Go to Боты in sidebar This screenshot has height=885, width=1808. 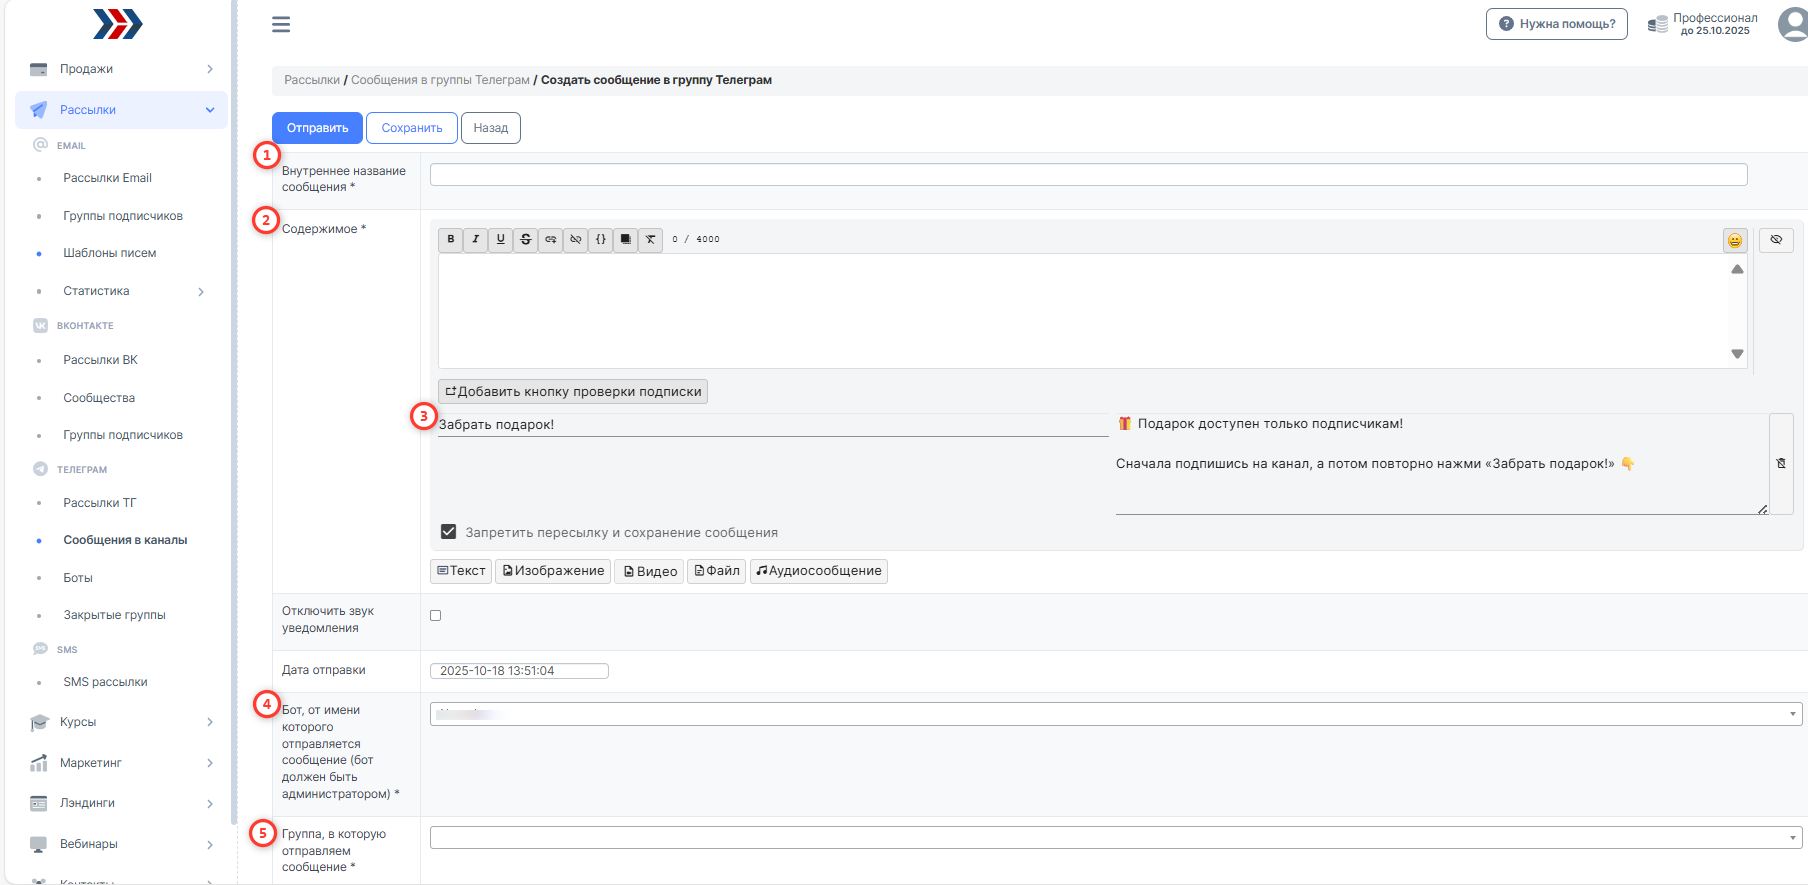[78, 578]
